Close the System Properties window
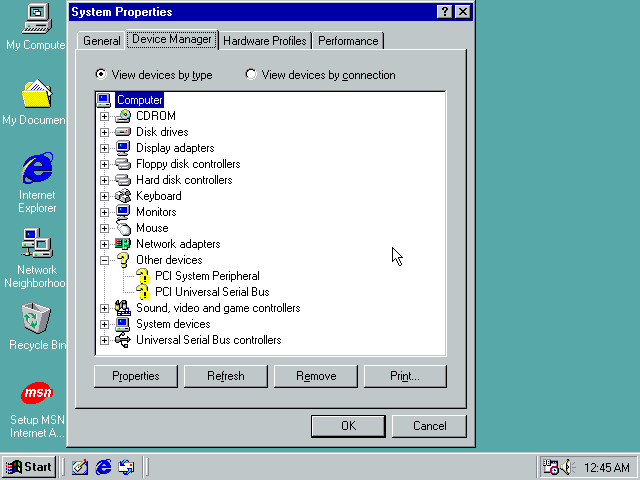The image size is (640, 480). click(463, 11)
